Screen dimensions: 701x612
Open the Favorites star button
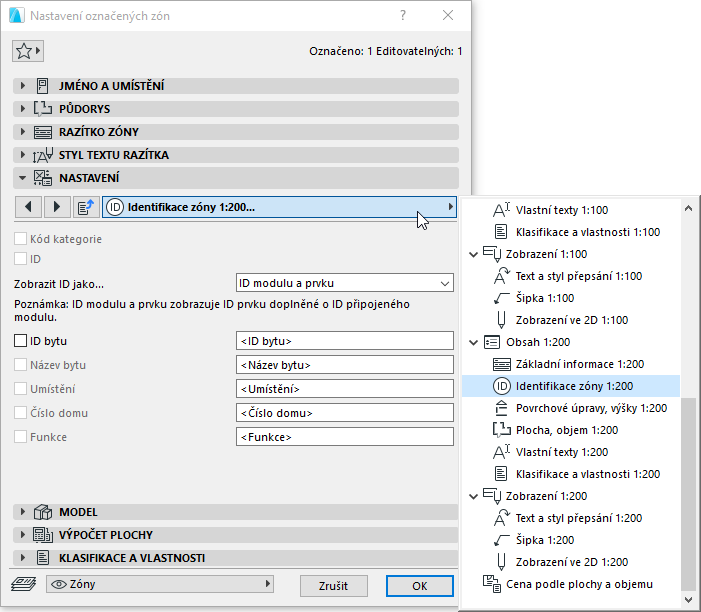pyautogui.click(x=28, y=51)
